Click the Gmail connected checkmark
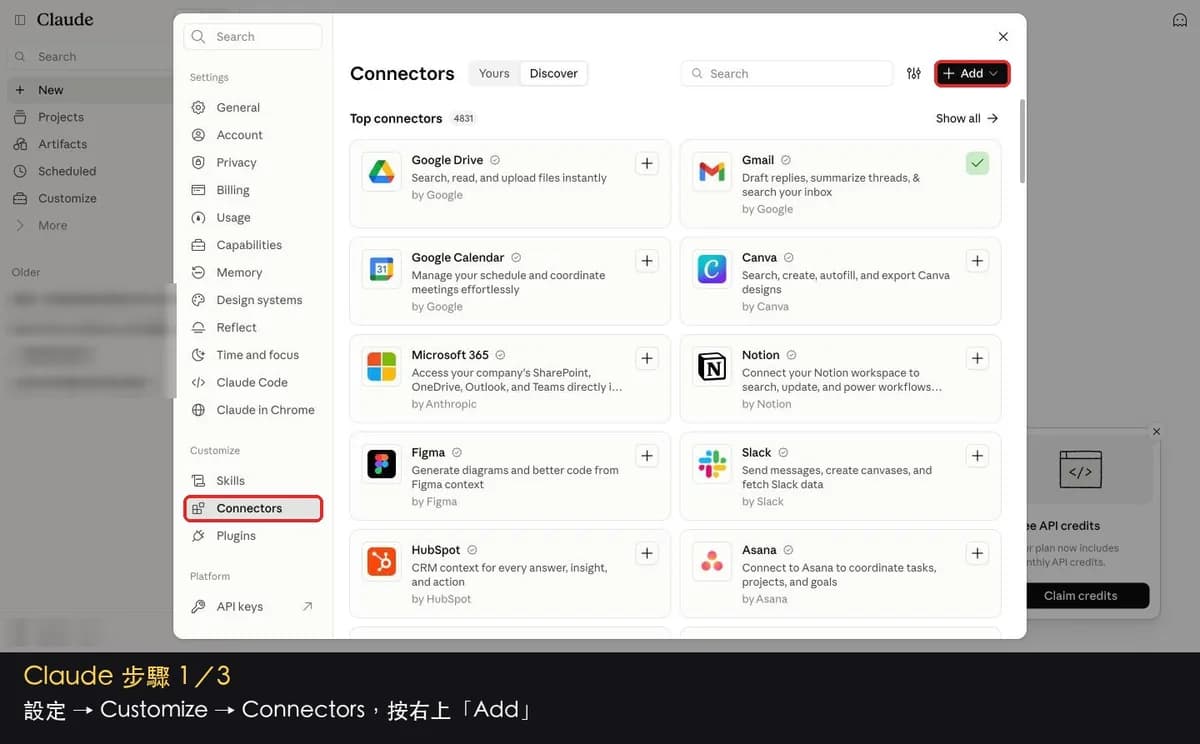 tap(977, 164)
